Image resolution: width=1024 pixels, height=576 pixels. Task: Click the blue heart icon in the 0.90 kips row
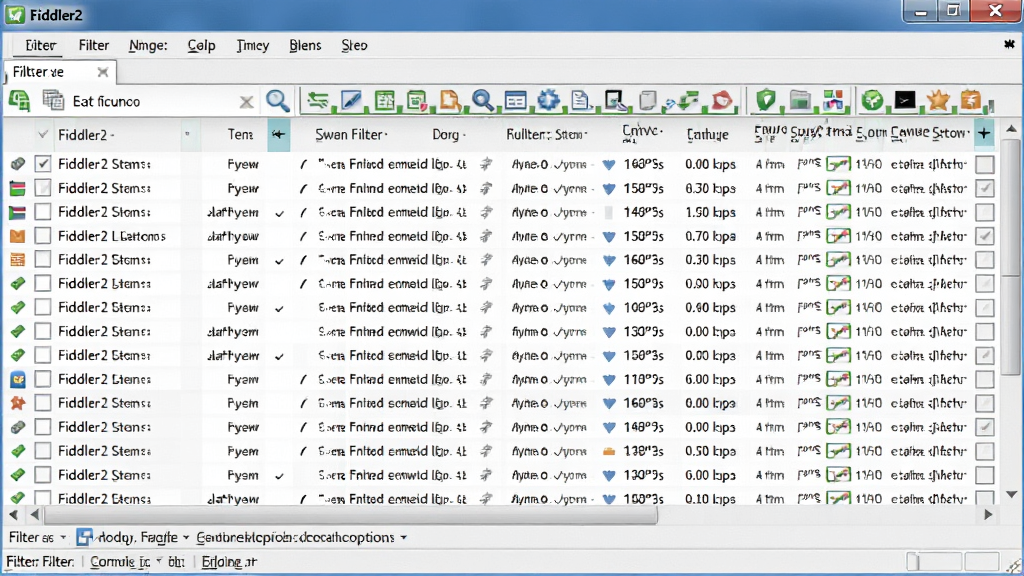(x=609, y=284)
